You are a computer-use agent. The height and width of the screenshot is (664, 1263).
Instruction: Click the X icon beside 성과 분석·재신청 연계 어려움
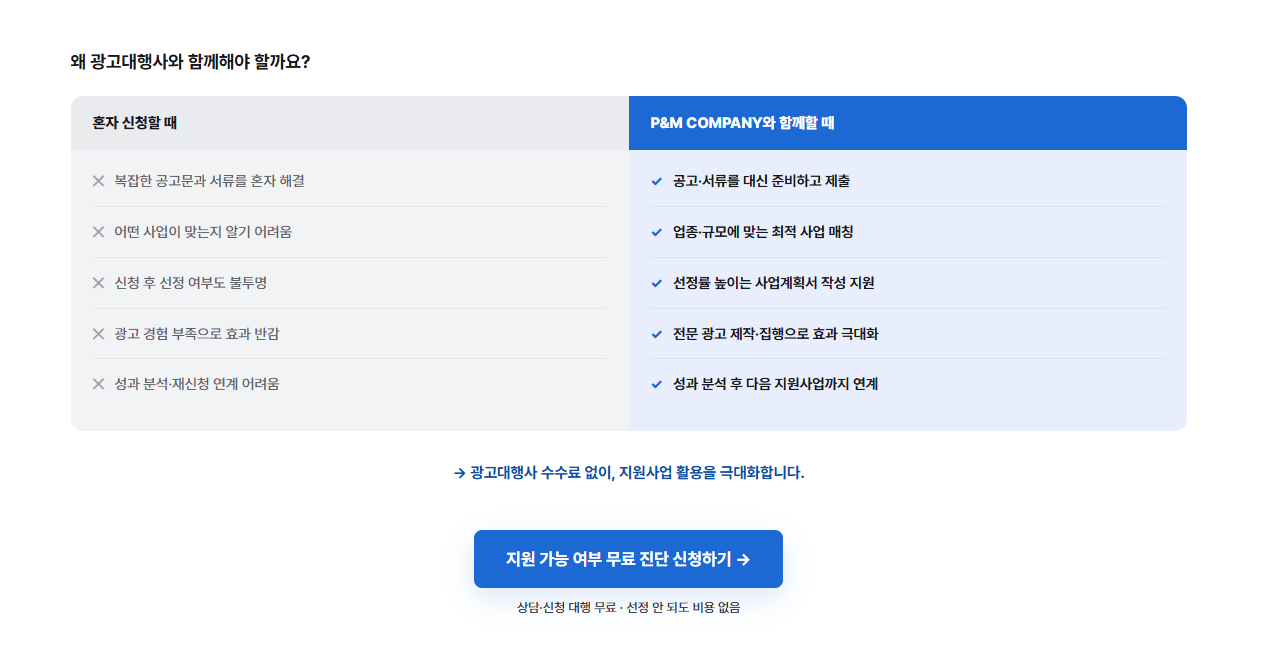[x=98, y=384]
